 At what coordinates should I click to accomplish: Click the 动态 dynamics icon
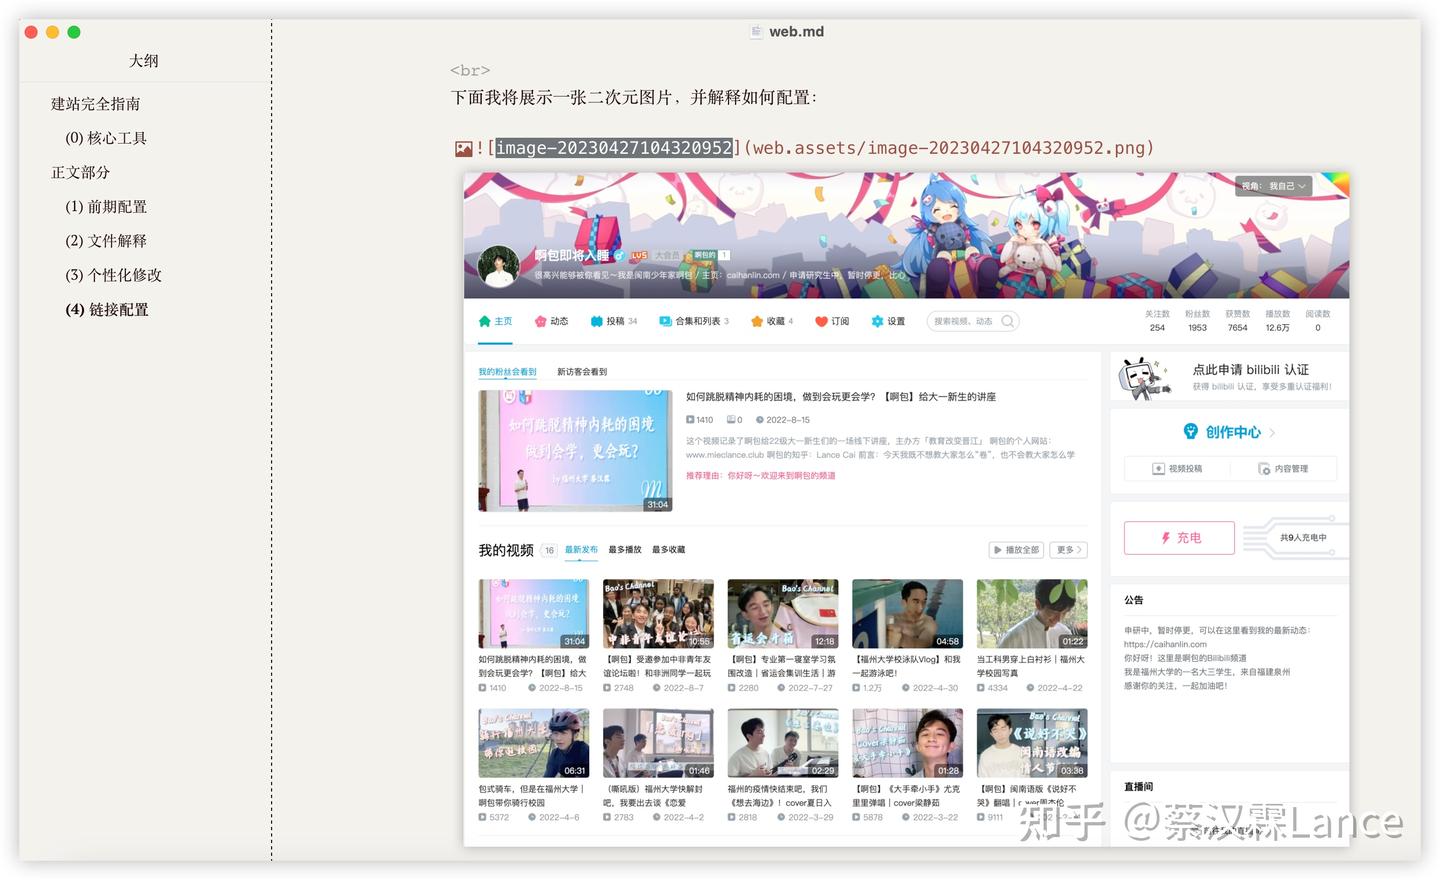[x=540, y=321]
